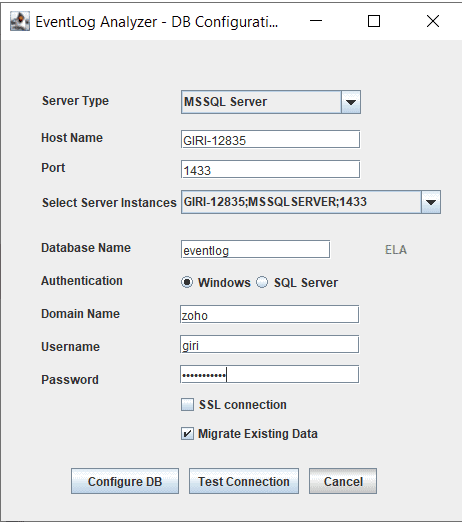Viewport: 462px width, 522px height.
Task: Click the Server Type label
Action: 75,101
